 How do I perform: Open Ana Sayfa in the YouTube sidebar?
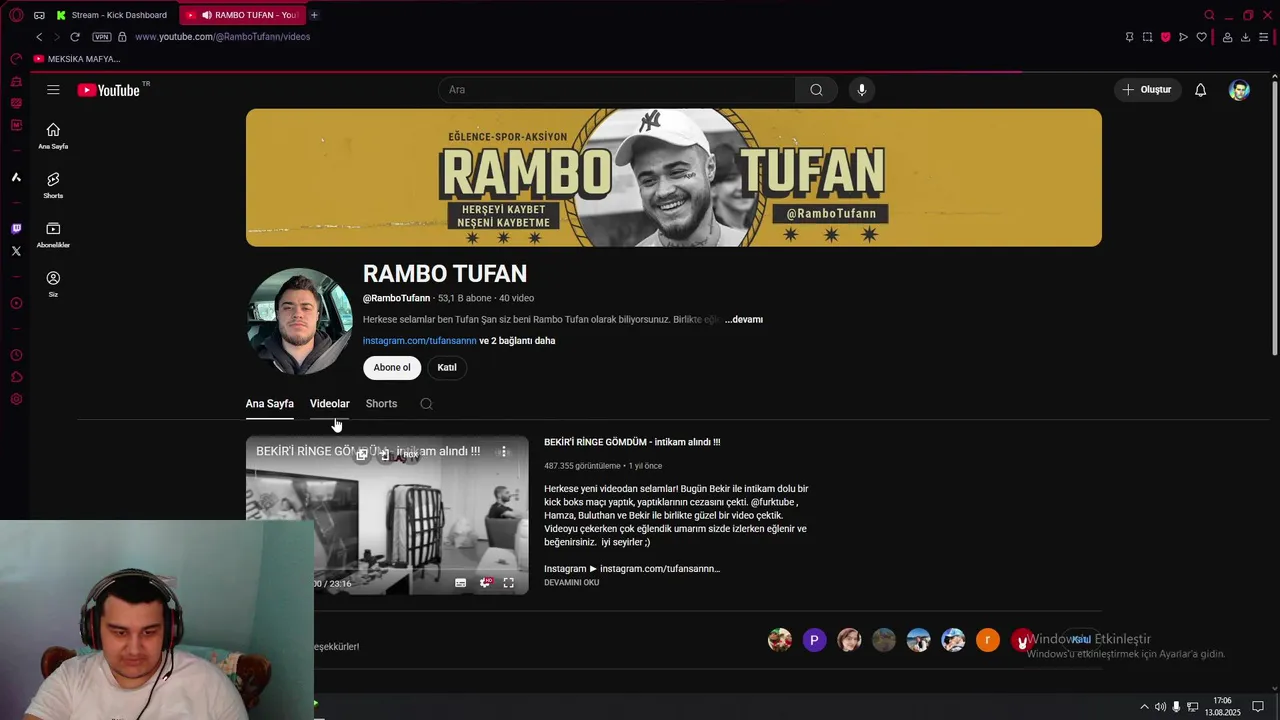click(53, 135)
